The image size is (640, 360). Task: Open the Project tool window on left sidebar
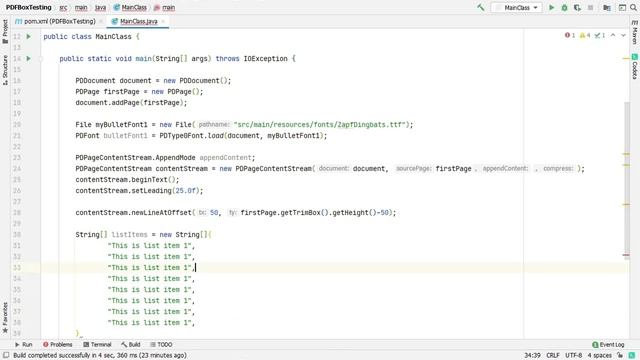click(x=5, y=31)
